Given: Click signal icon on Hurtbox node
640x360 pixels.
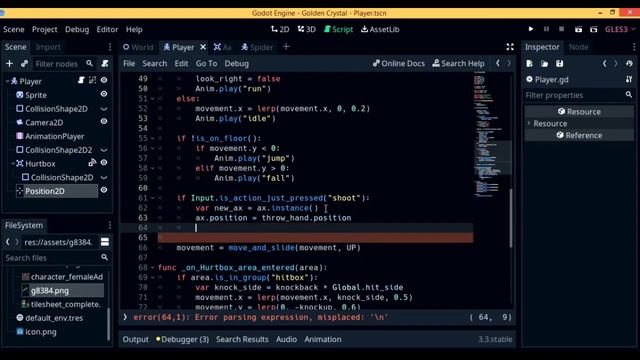Looking at the screenshot, I should 92,163.
